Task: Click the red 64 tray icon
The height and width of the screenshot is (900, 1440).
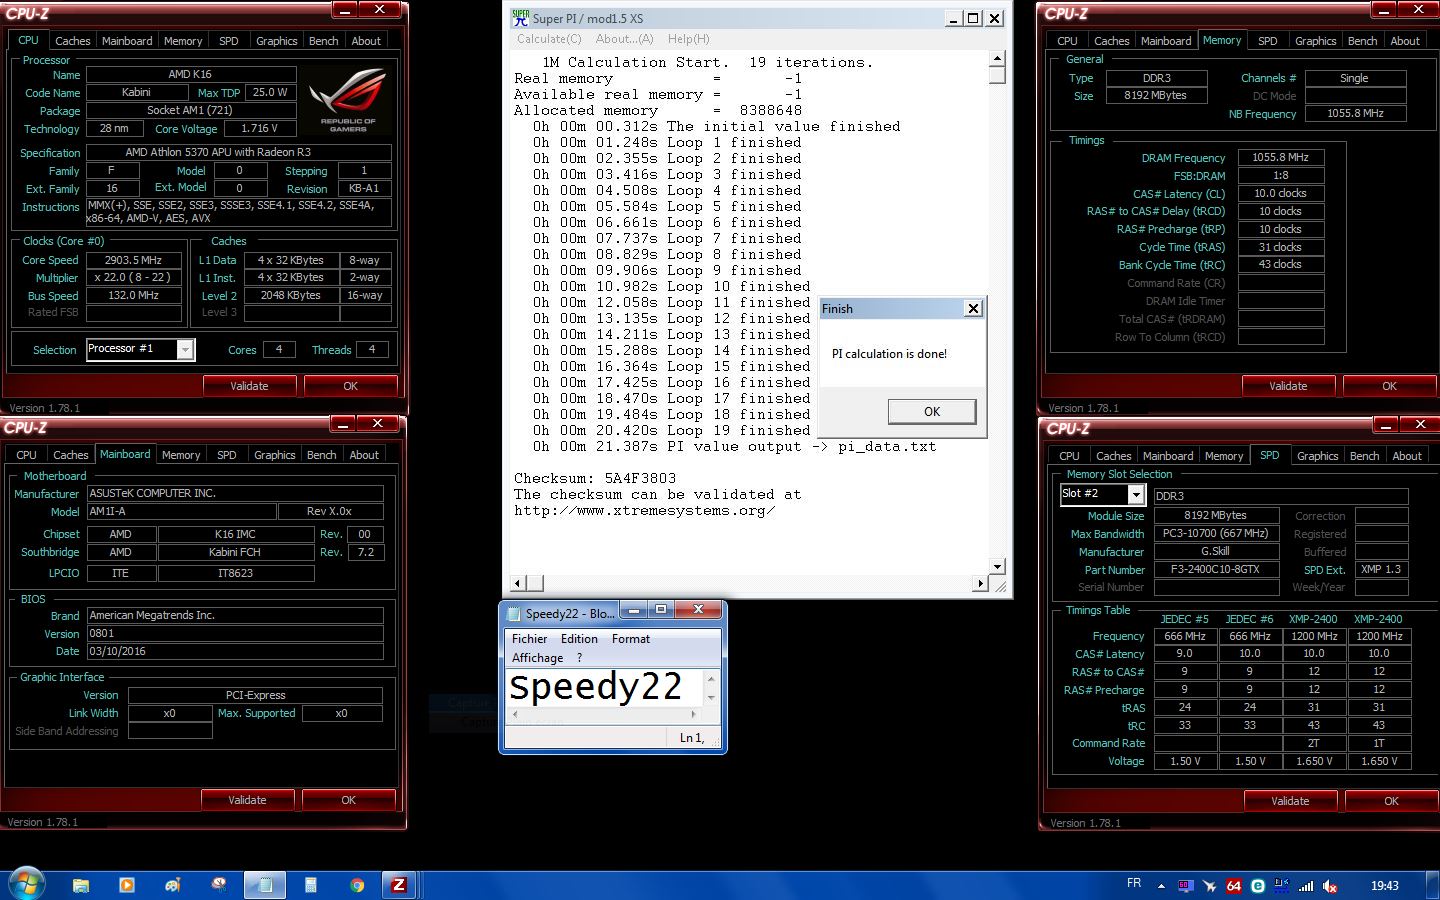Action: click(1234, 886)
